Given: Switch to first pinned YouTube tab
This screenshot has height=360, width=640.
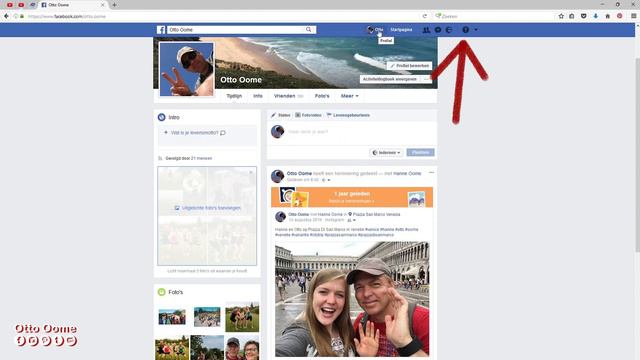Looking at the screenshot, I should point(9,5).
